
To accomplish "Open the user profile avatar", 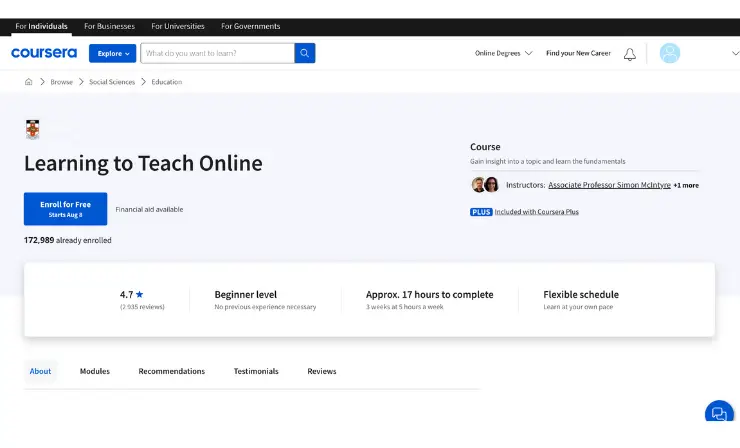I will click(670, 53).
